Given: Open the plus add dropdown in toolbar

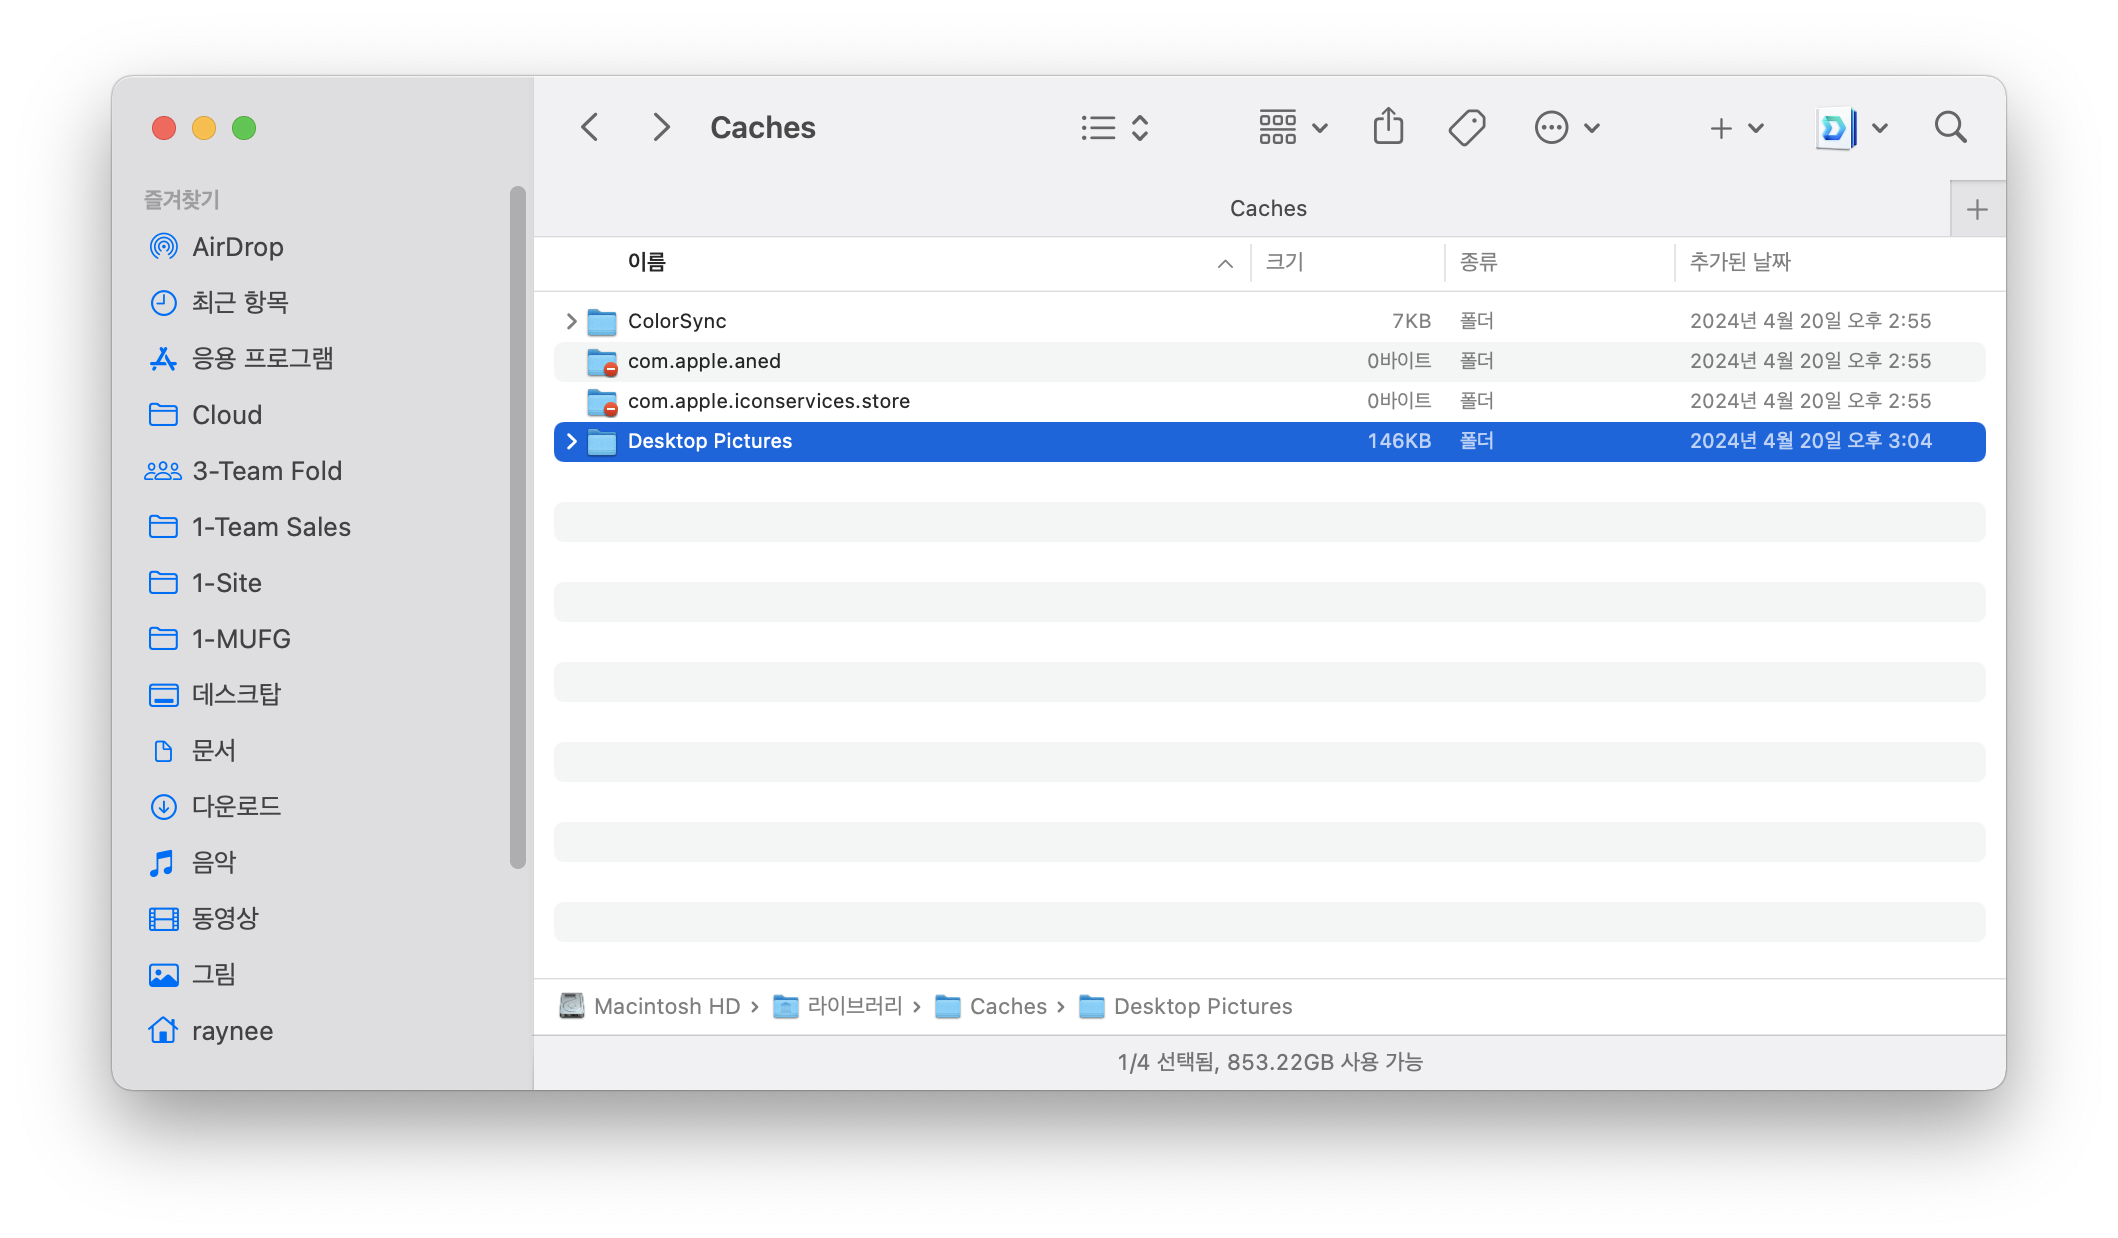Looking at the screenshot, I should [x=1736, y=127].
